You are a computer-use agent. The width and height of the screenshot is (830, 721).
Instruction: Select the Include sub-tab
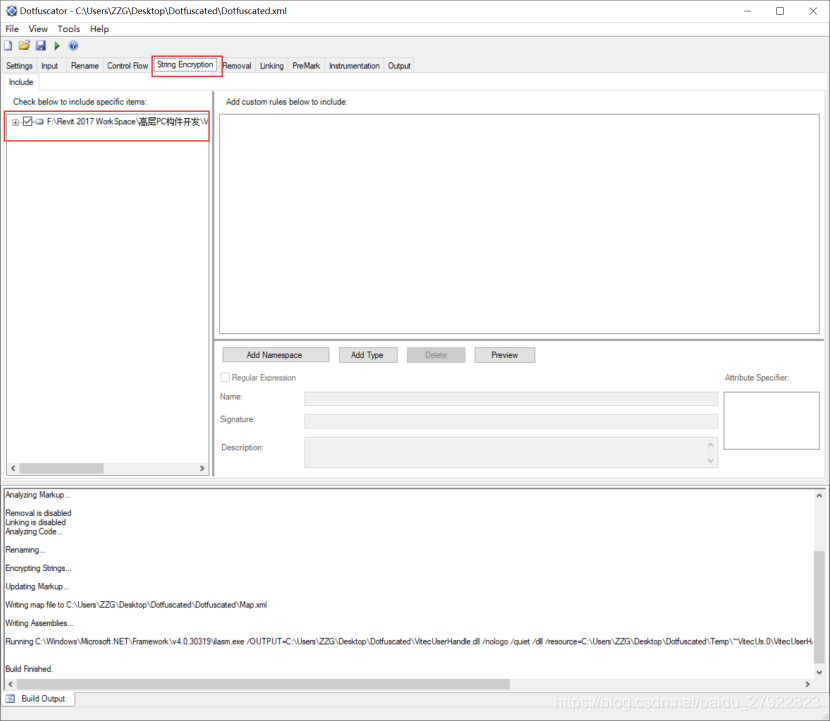[21, 82]
